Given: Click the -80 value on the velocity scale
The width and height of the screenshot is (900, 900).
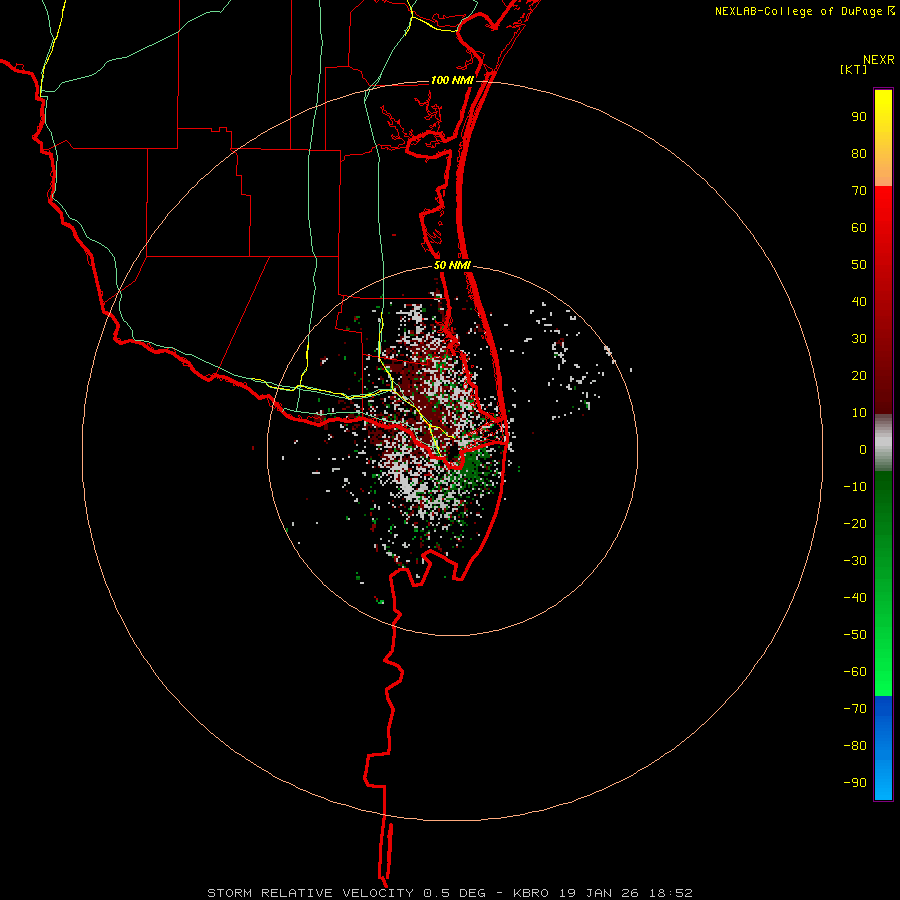Looking at the screenshot, I should [855, 746].
